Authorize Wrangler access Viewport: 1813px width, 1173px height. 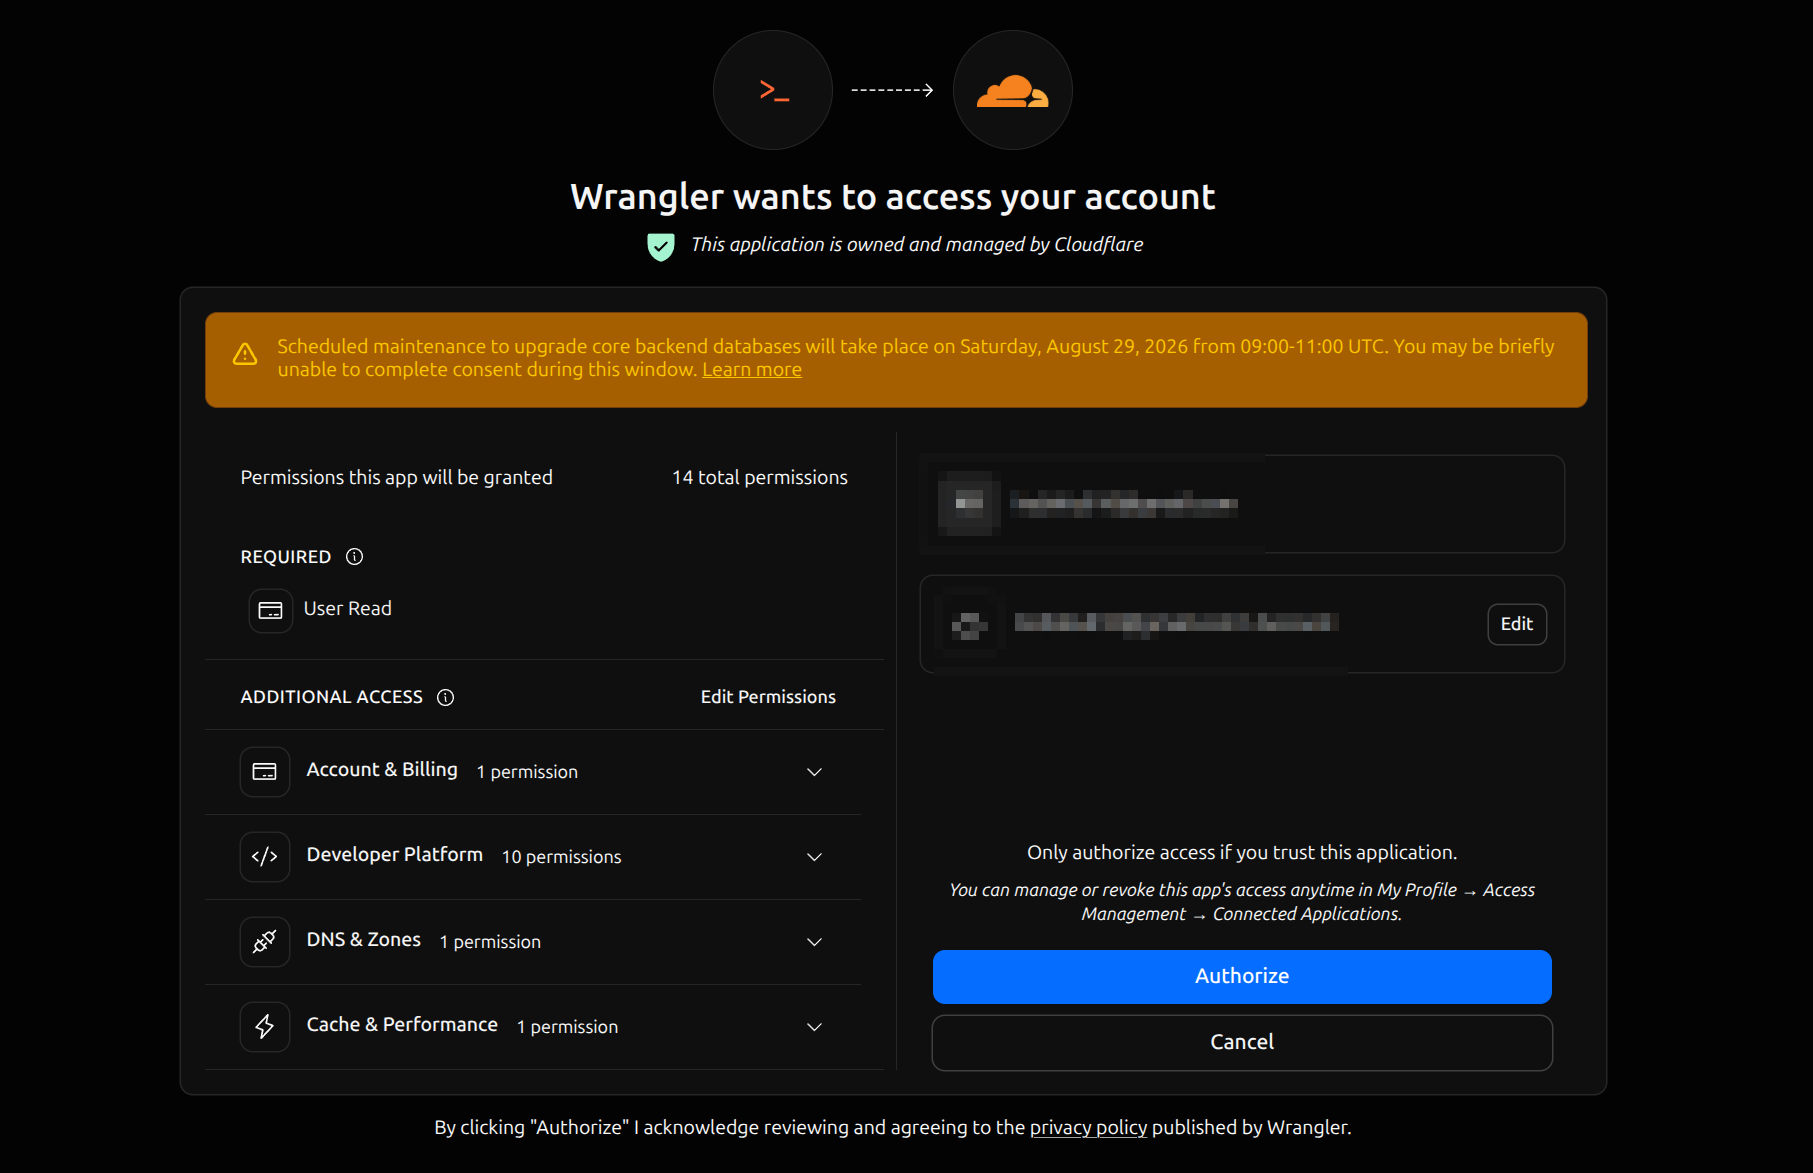(1242, 977)
